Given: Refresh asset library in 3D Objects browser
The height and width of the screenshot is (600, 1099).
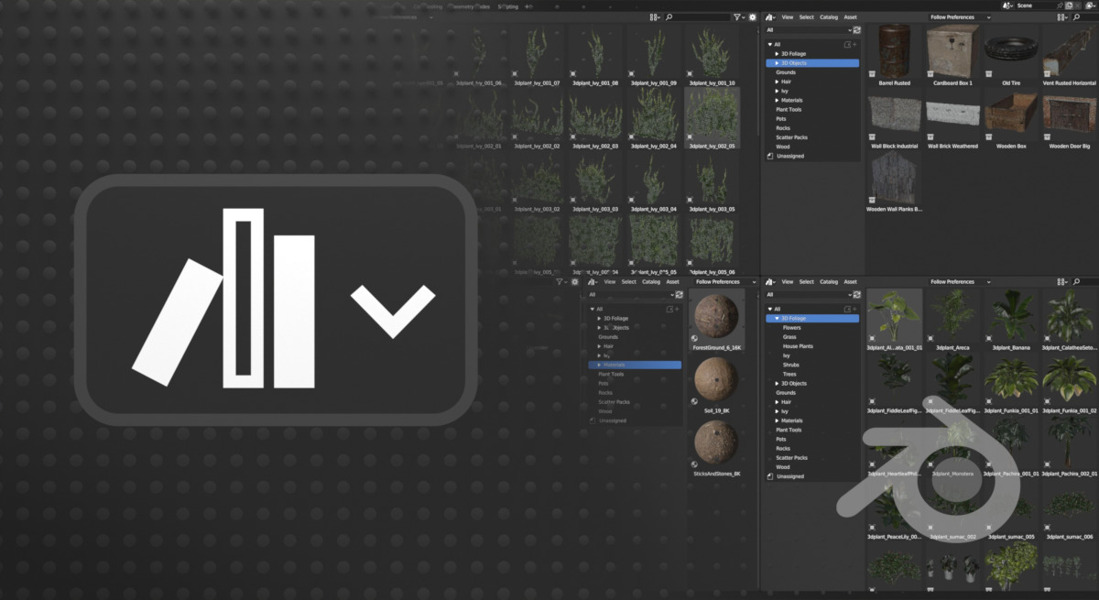Looking at the screenshot, I should point(856,30).
